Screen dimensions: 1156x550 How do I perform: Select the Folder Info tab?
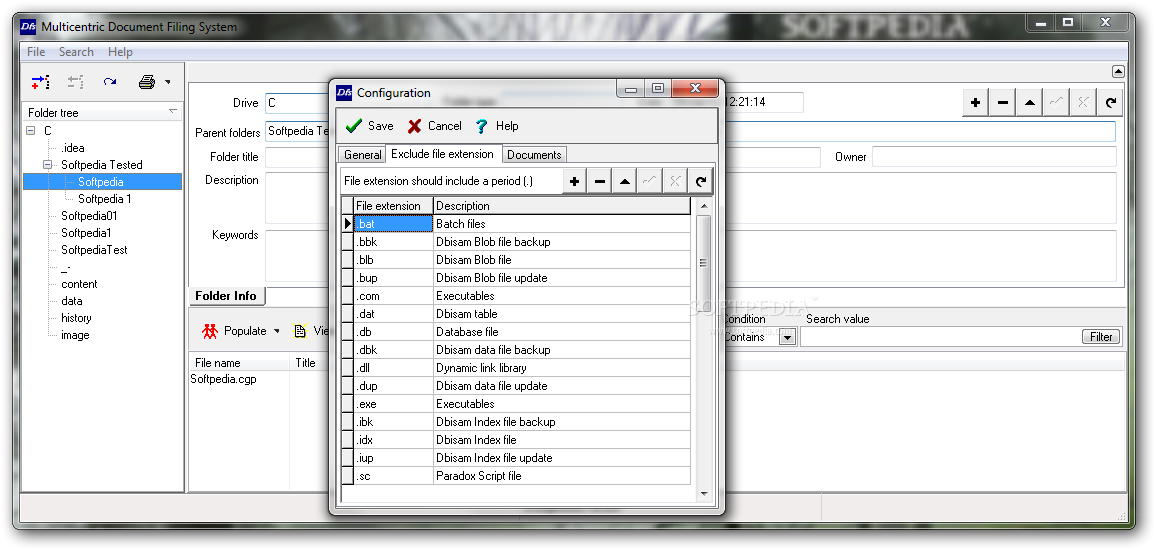[x=226, y=296]
